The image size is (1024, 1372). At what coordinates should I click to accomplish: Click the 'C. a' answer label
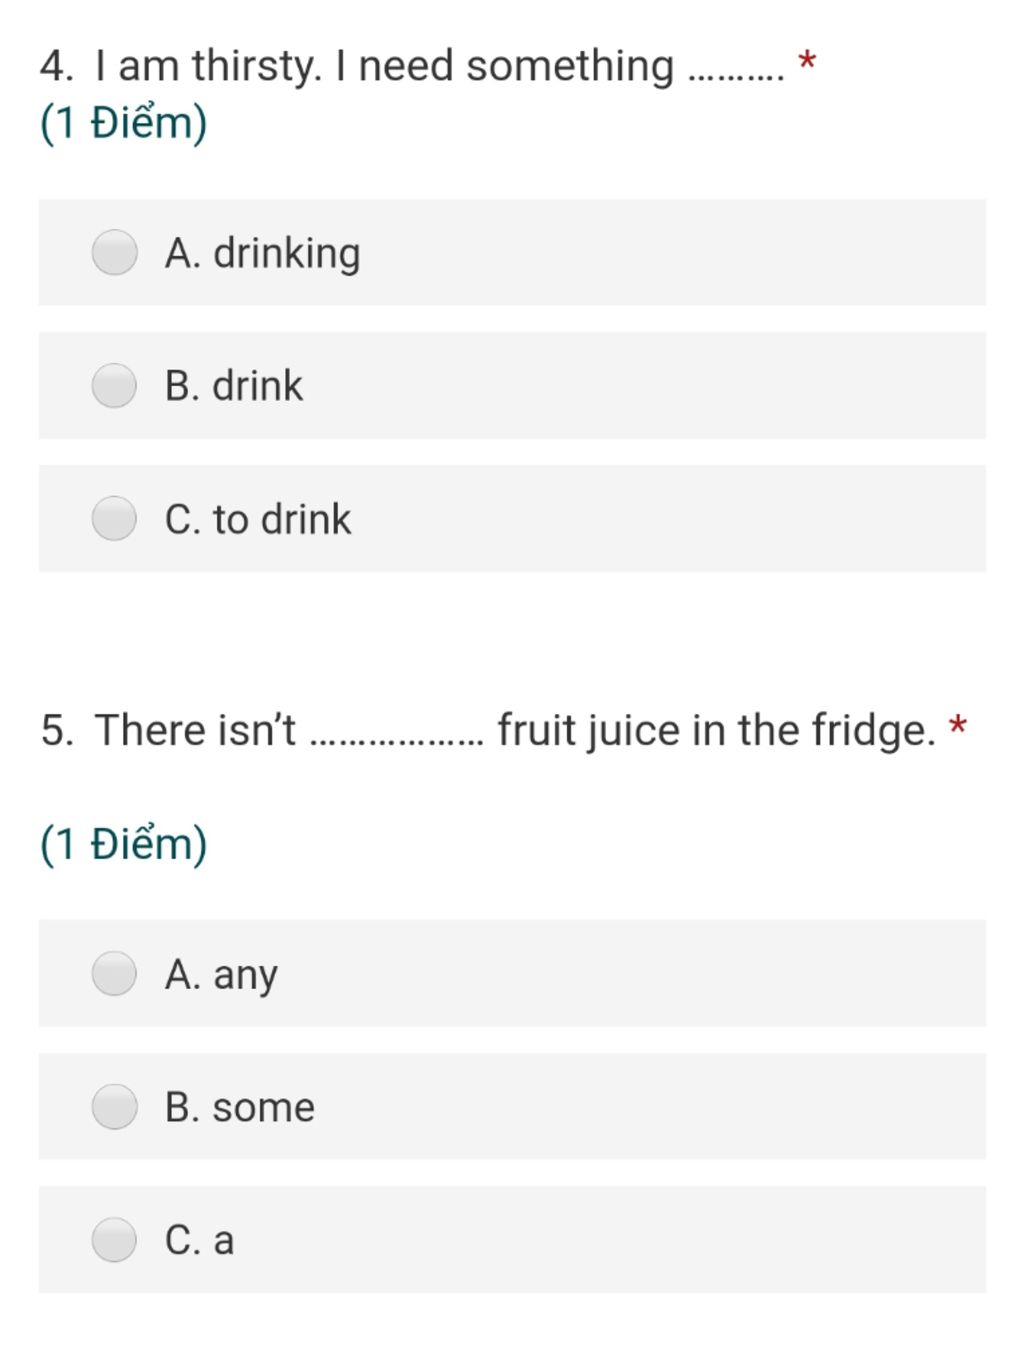pyautogui.click(x=199, y=1240)
